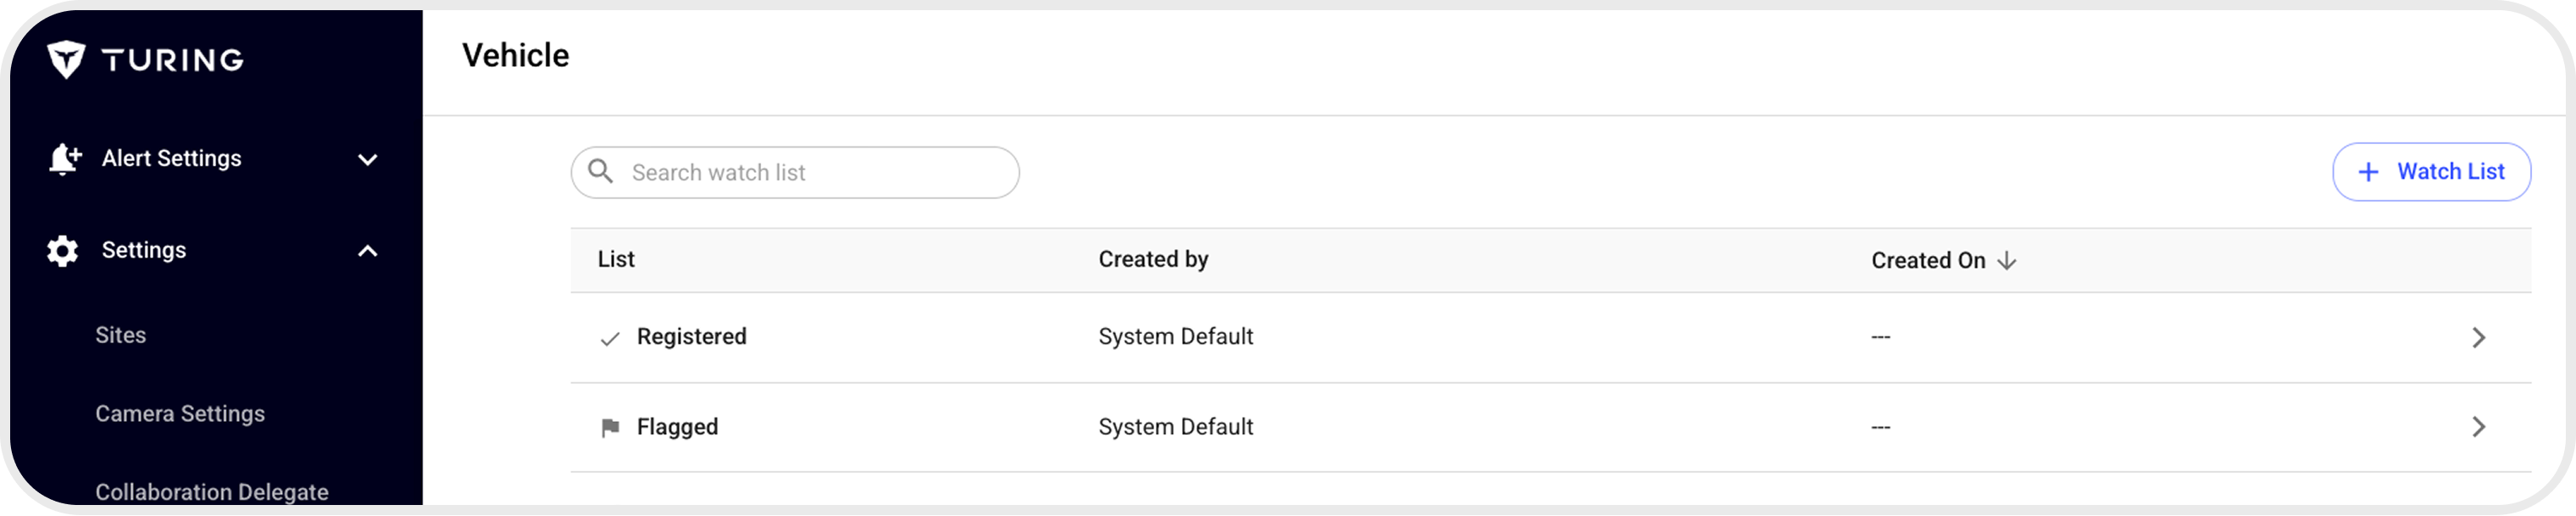The width and height of the screenshot is (2576, 516).
Task: Click the Flagged flag icon
Action: (609, 428)
